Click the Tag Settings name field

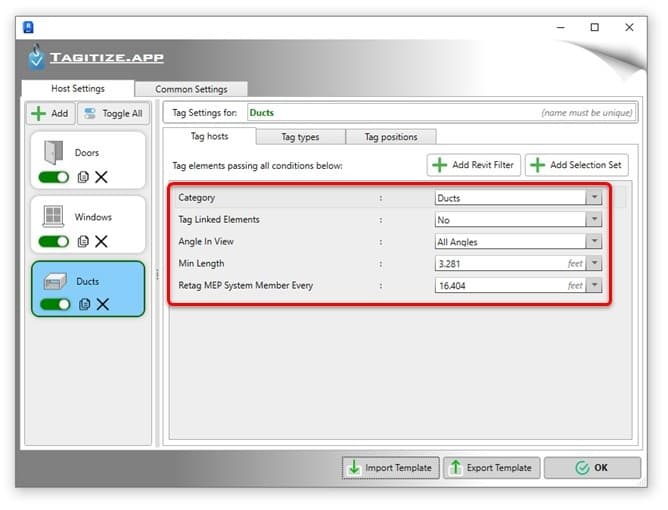click(441, 113)
